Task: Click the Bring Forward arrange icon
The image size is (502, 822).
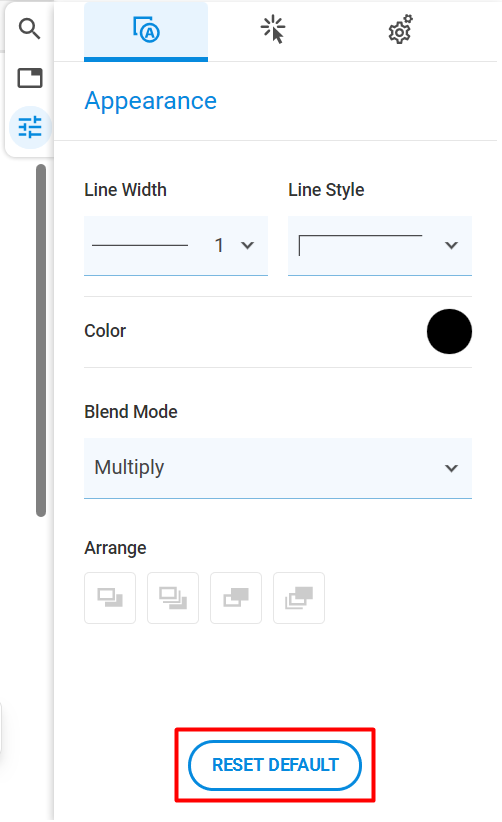Action: pyautogui.click(x=236, y=598)
